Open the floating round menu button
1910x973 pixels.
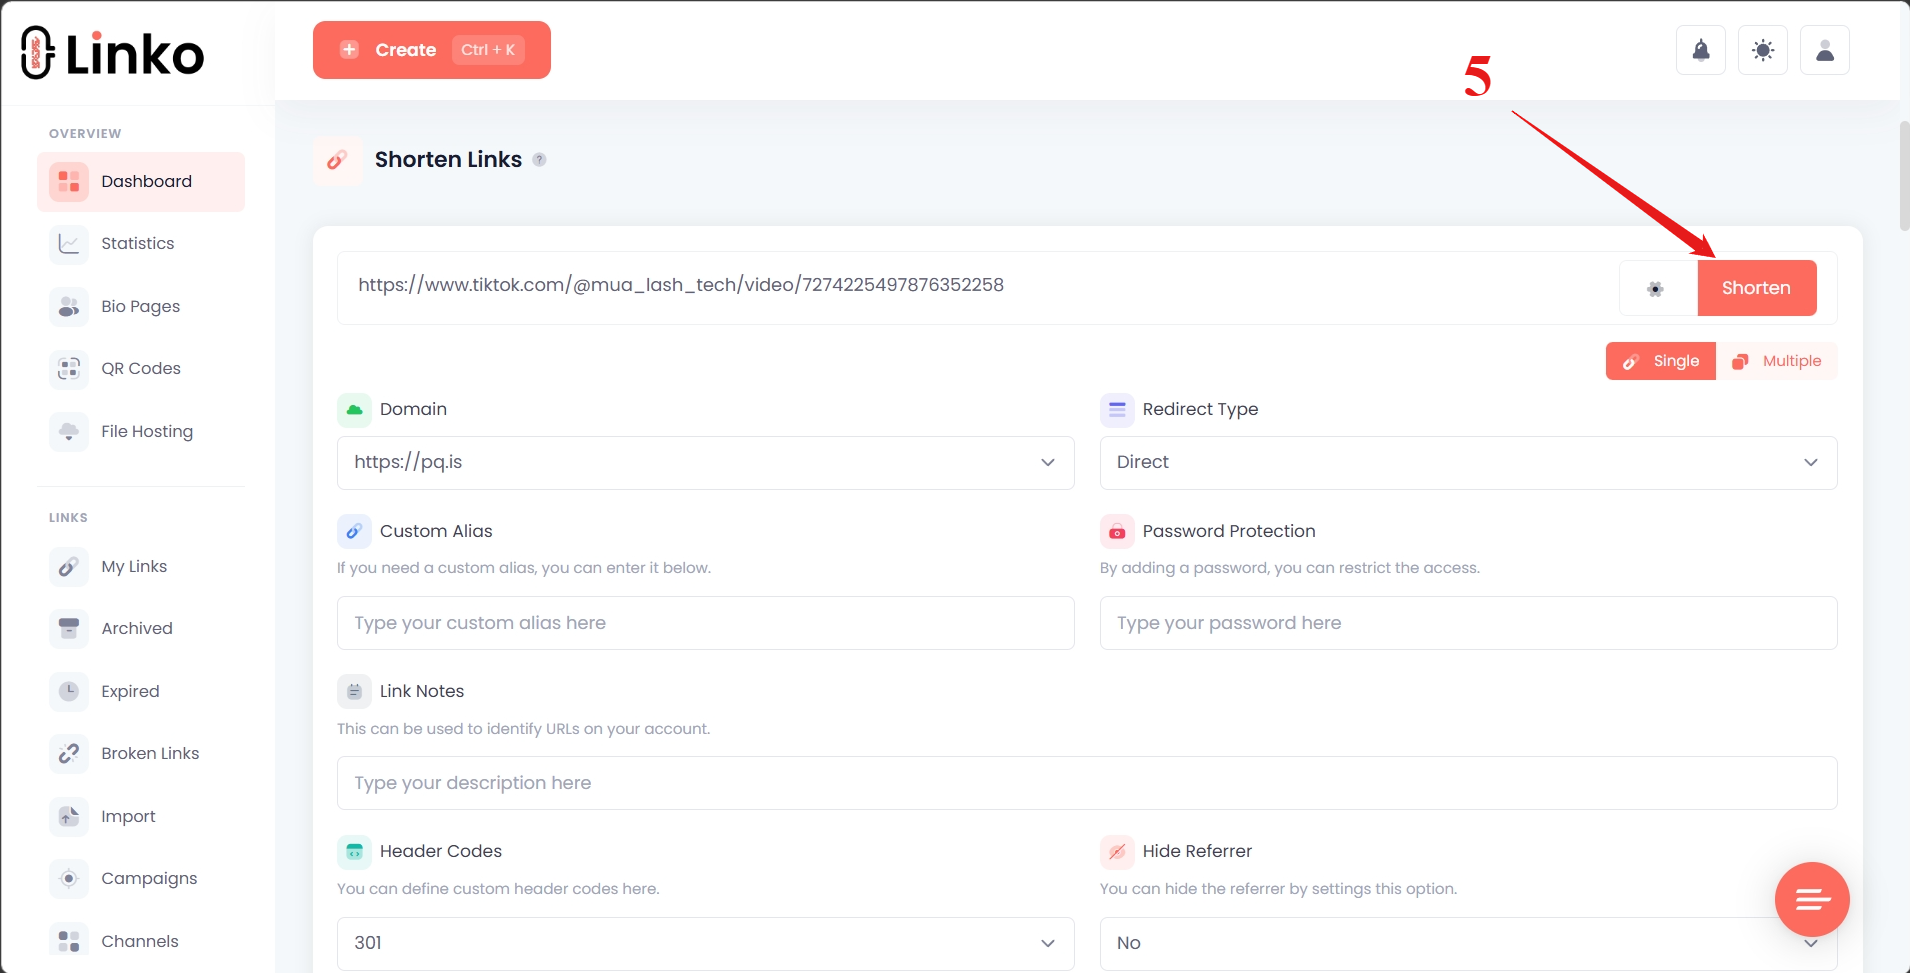click(x=1811, y=899)
